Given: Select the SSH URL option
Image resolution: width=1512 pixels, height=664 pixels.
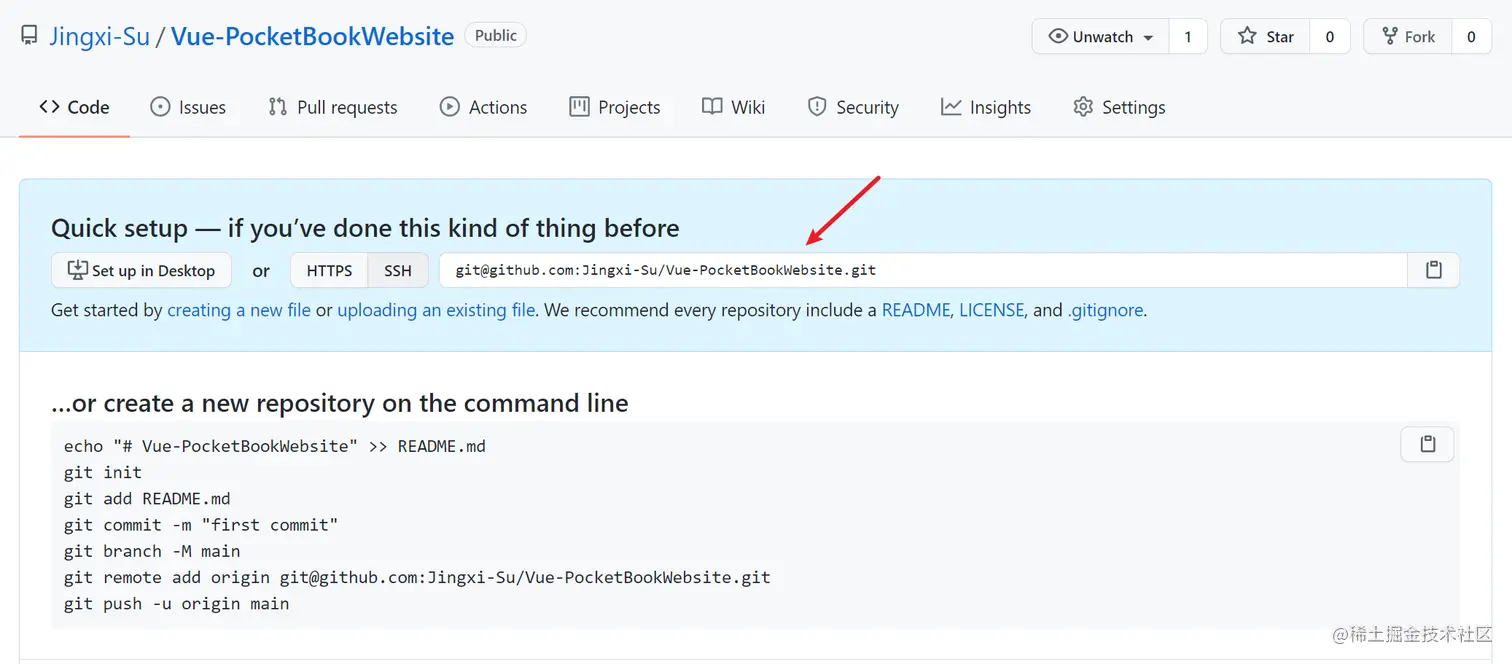Looking at the screenshot, I should [398, 270].
